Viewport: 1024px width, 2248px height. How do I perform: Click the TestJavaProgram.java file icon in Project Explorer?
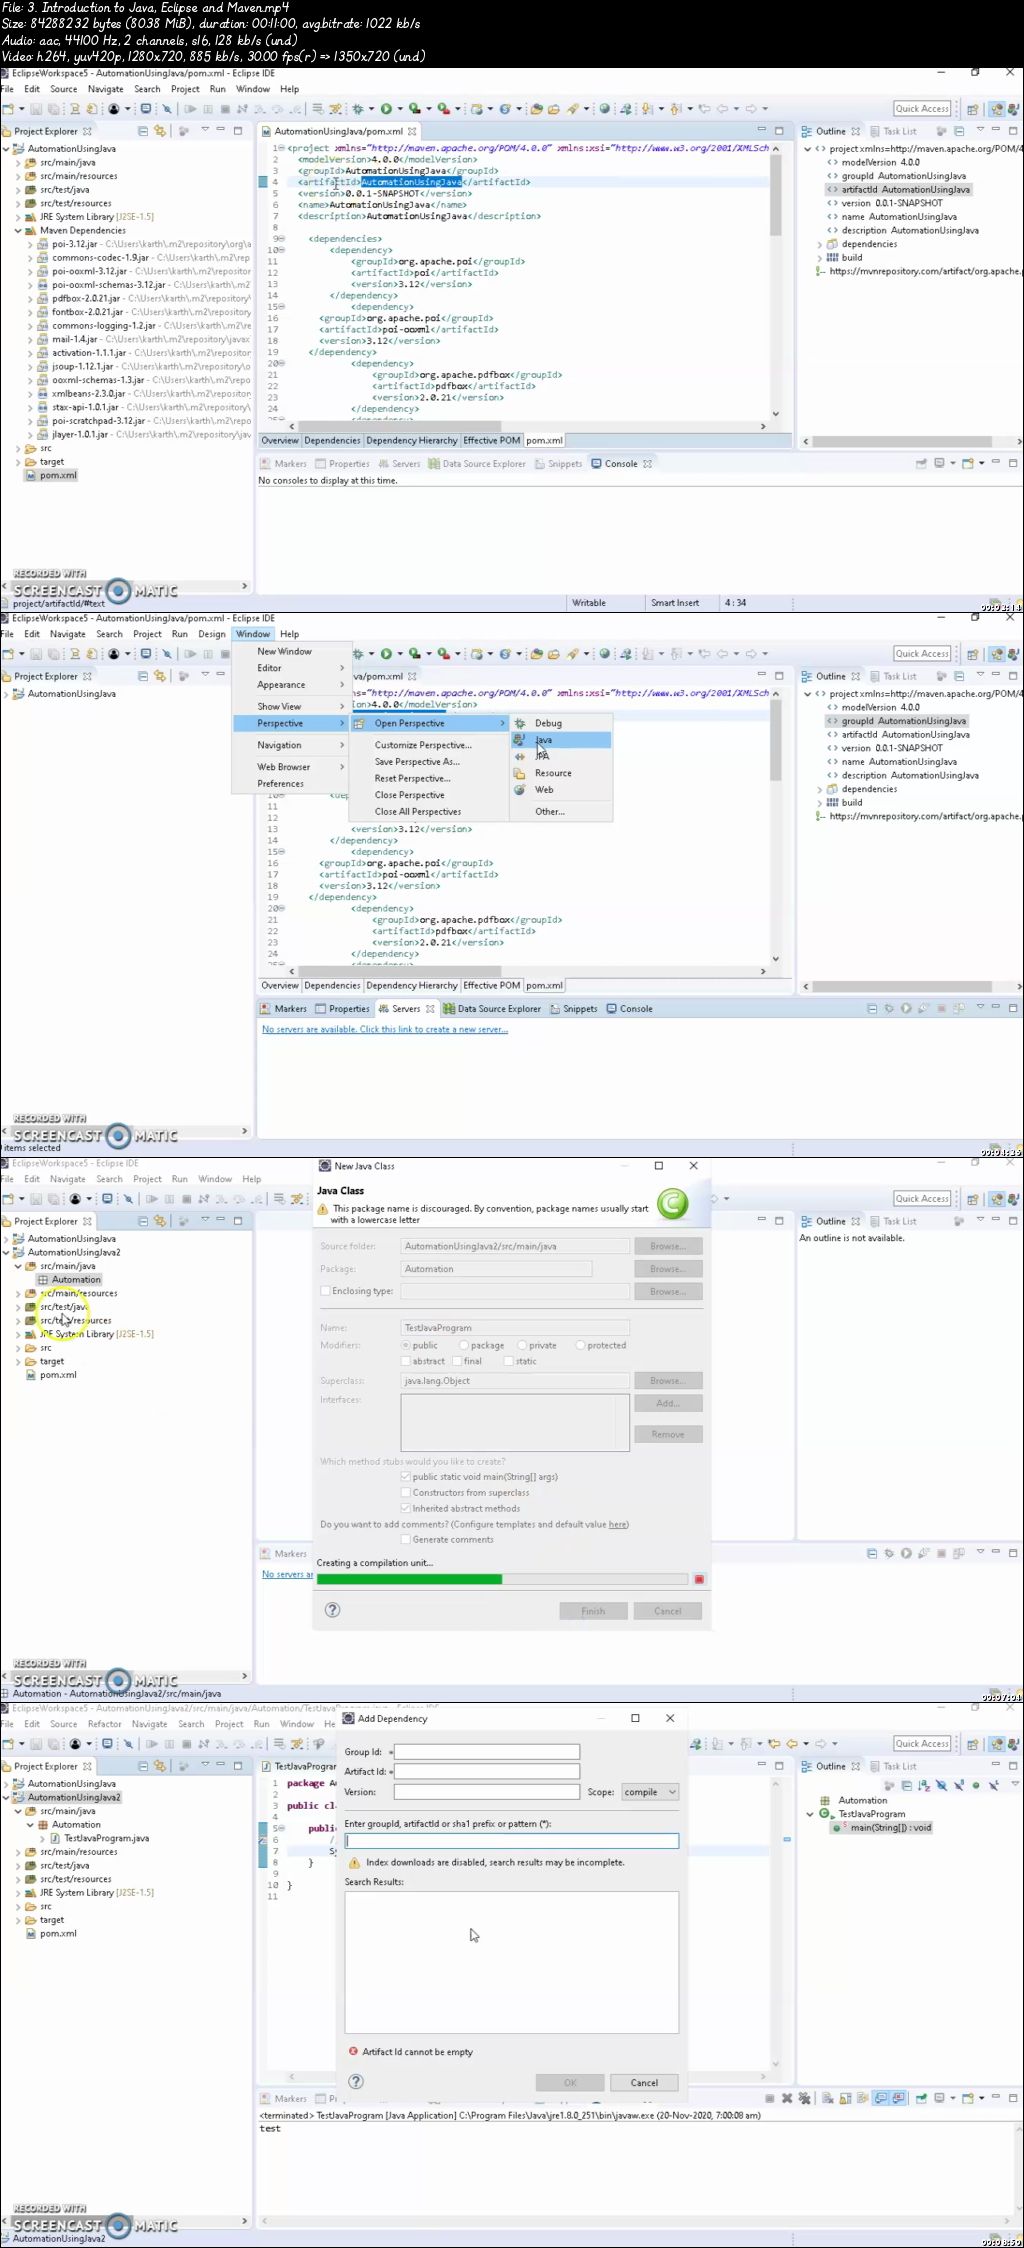tap(55, 1838)
